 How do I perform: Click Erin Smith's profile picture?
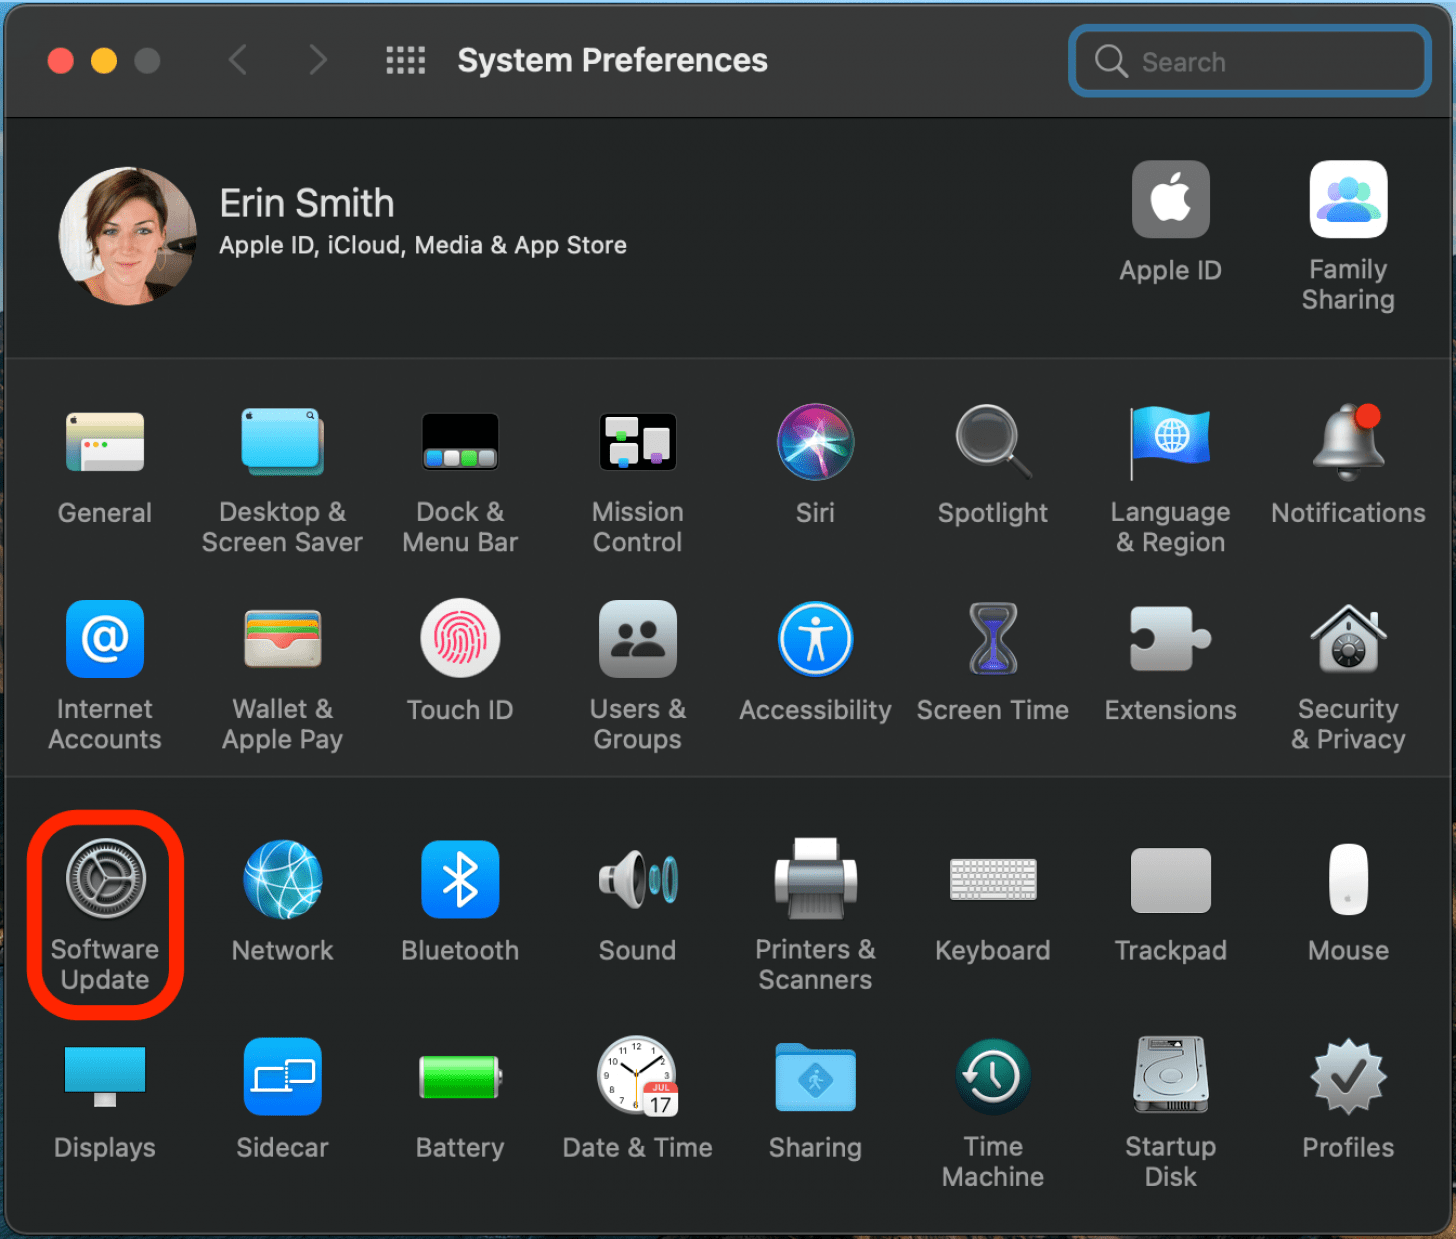click(x=128, y=236)
